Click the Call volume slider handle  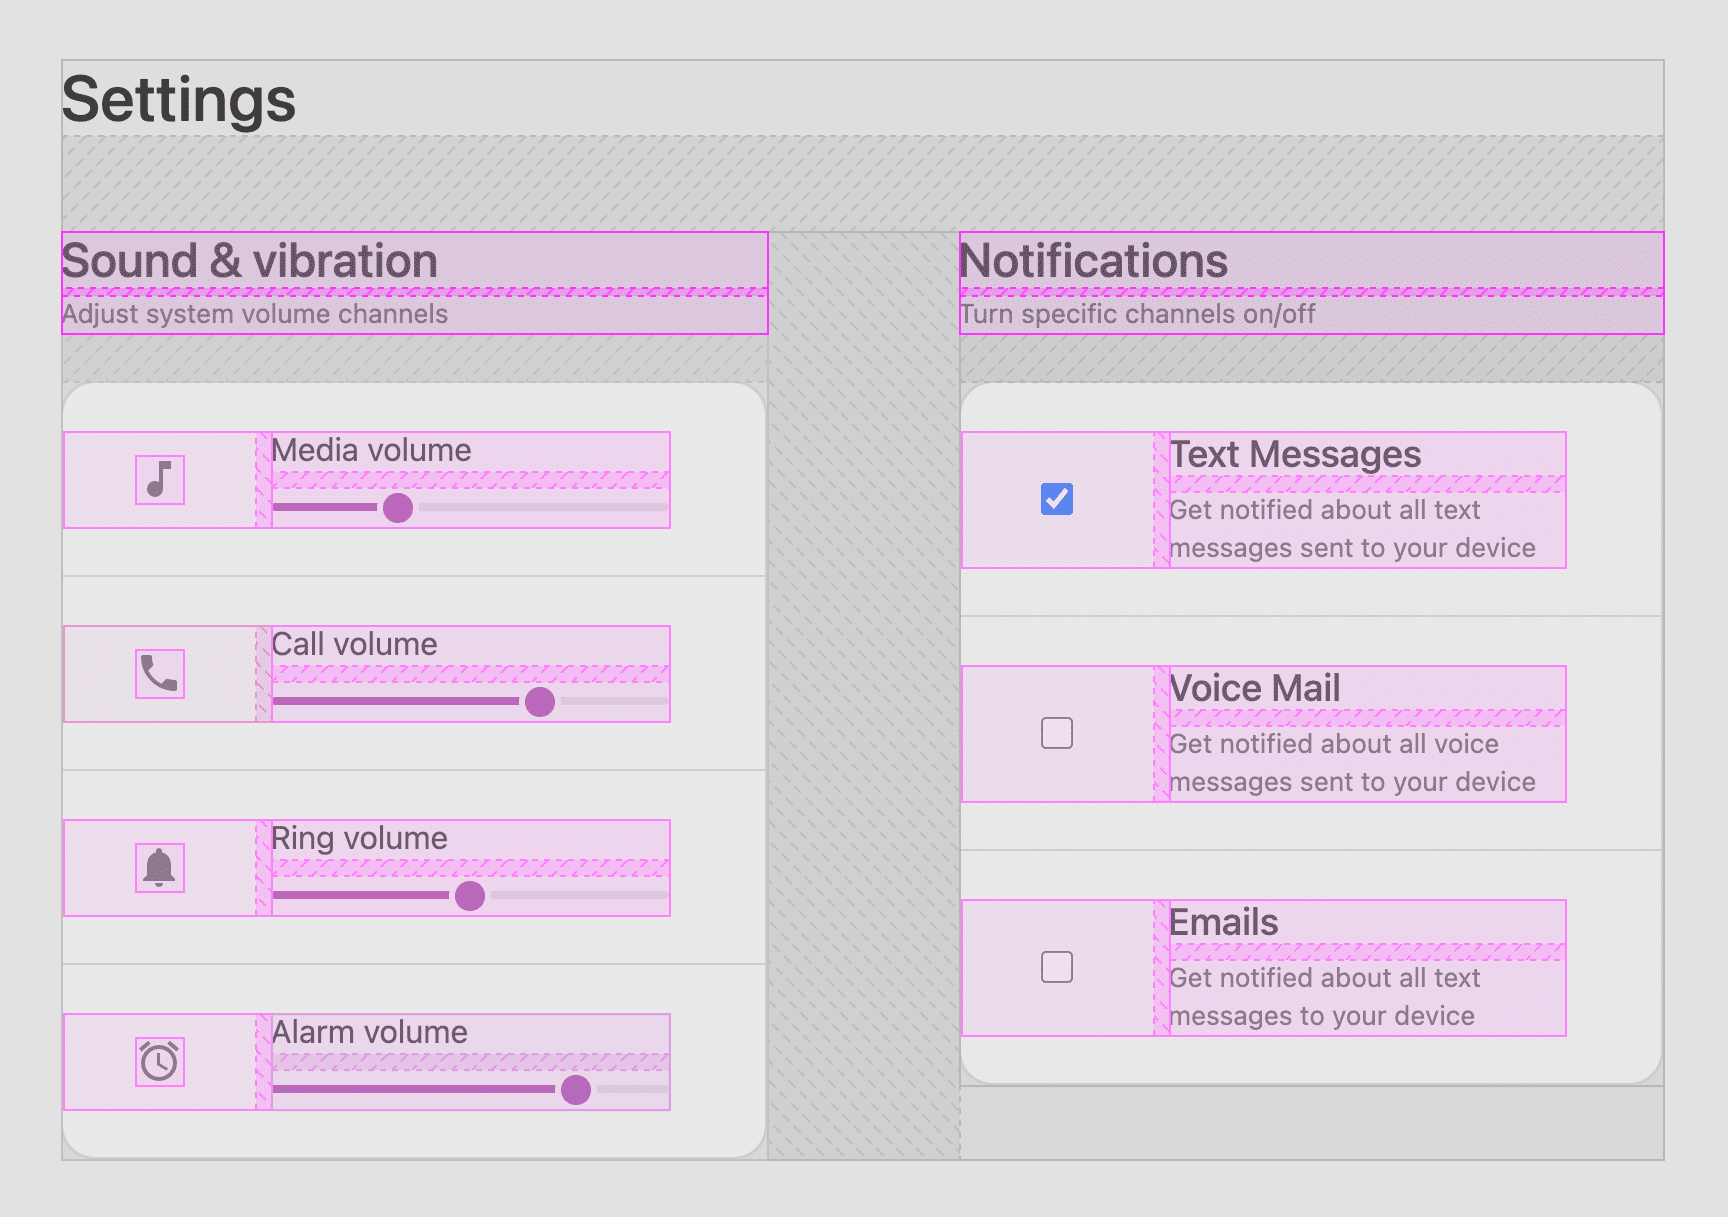click(540, 703)
